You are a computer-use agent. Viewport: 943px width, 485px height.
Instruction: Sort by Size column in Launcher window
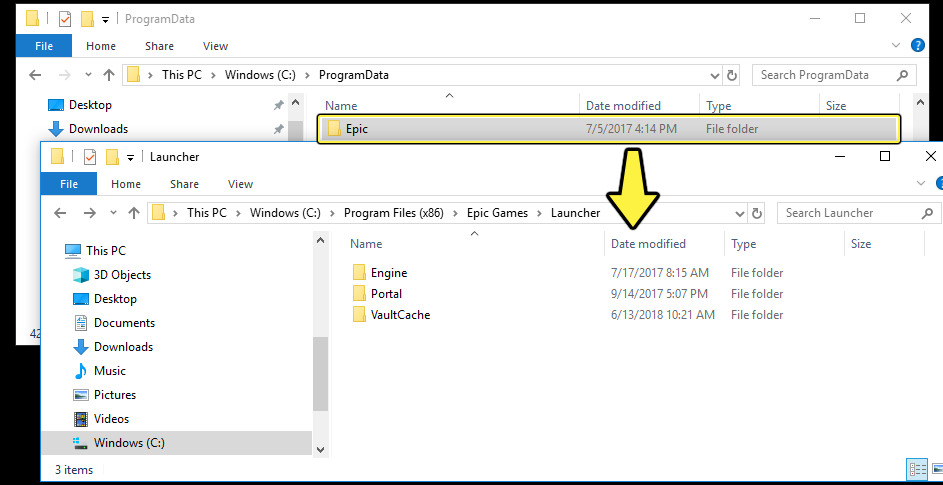point(861,244)
